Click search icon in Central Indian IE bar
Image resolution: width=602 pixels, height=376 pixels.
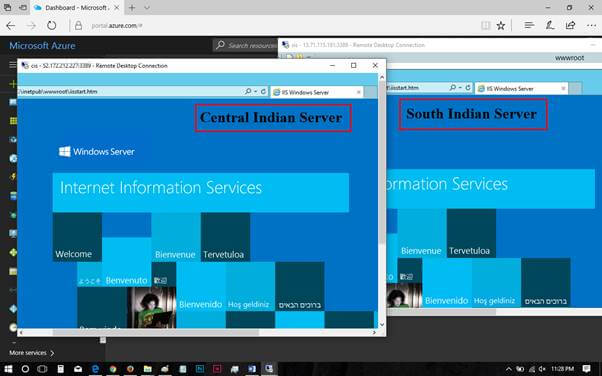coord(248,91)
